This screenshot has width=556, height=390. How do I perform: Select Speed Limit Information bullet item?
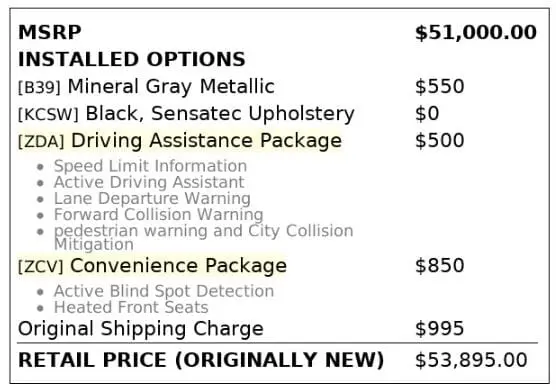tap(150, 166)
